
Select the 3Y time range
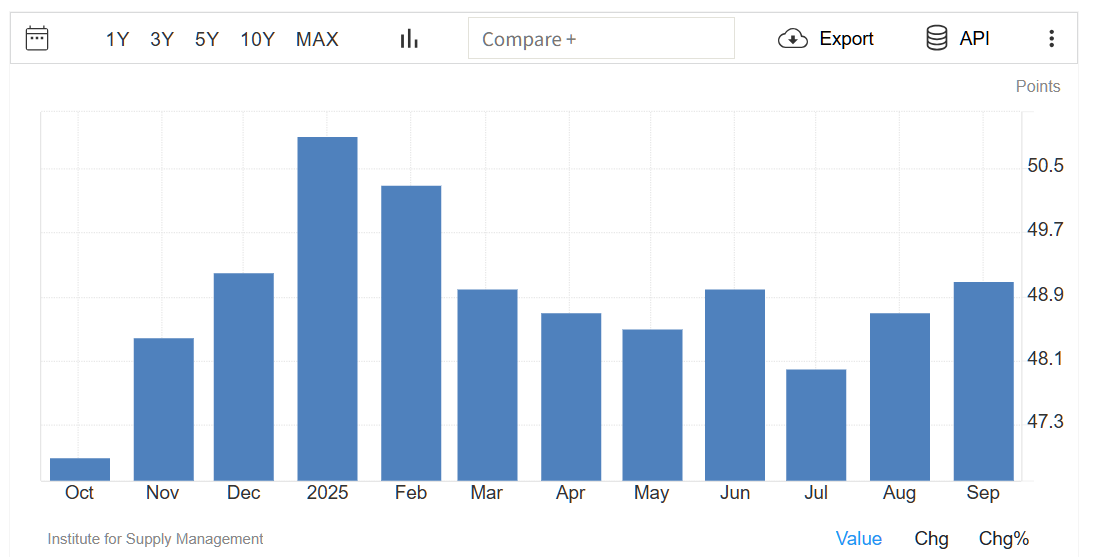(x=162, y=39)
